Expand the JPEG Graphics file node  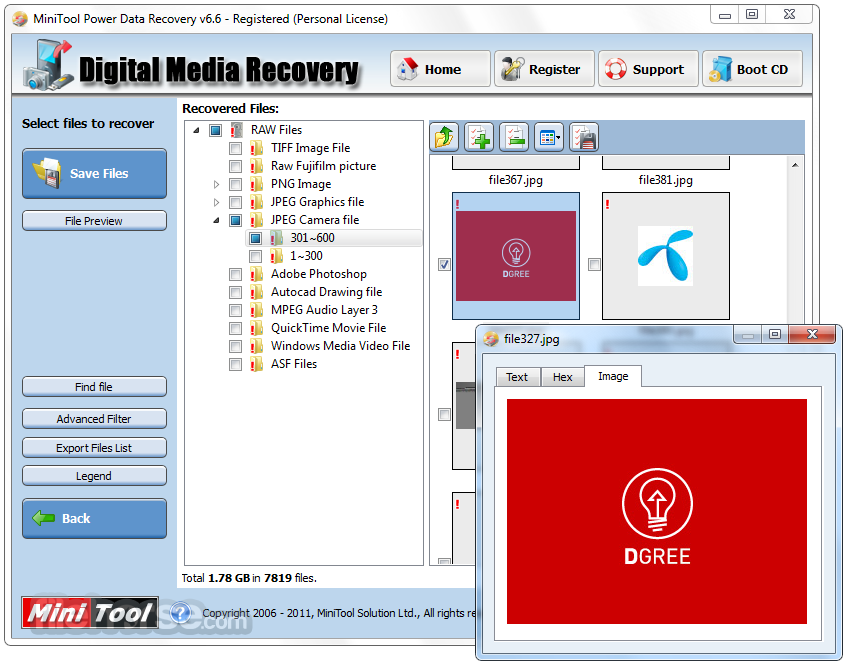pos(217,202)
